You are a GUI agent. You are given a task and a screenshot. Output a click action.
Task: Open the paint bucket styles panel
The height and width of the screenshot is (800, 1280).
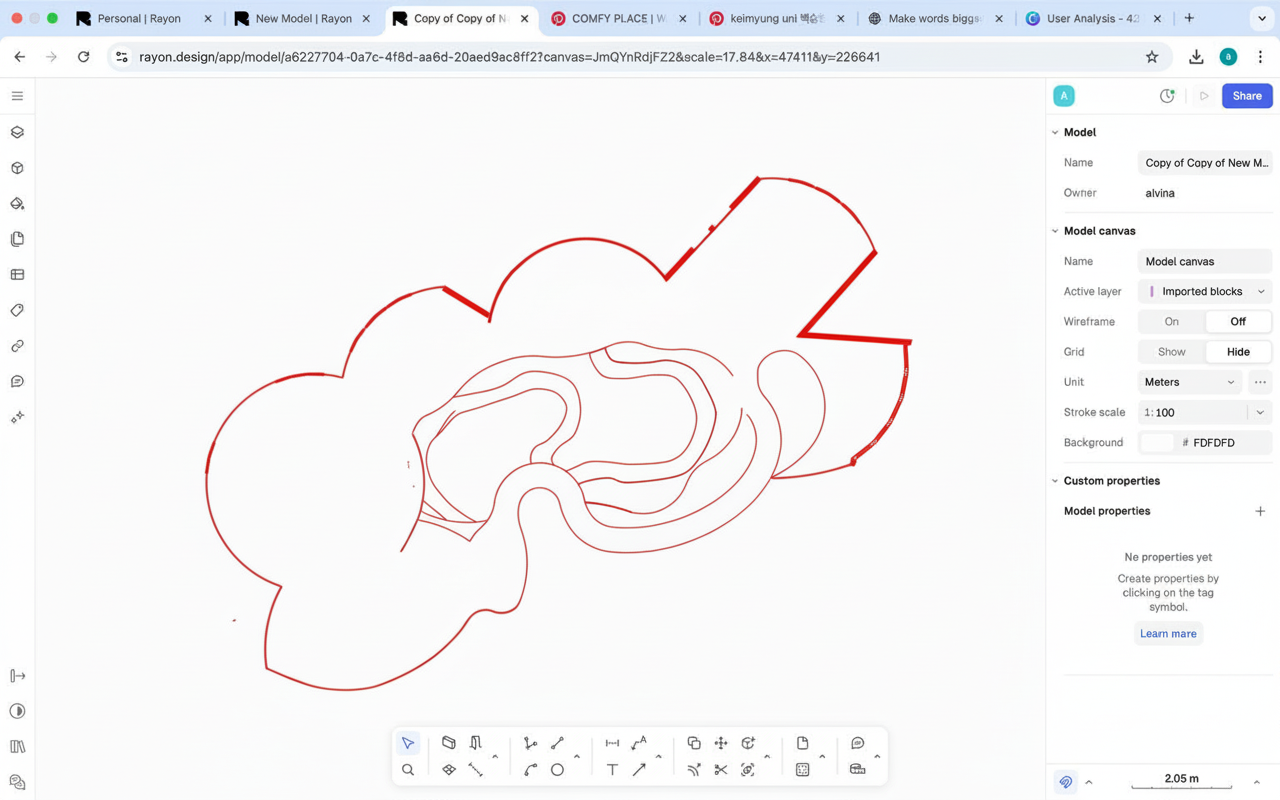click(17, 204)
